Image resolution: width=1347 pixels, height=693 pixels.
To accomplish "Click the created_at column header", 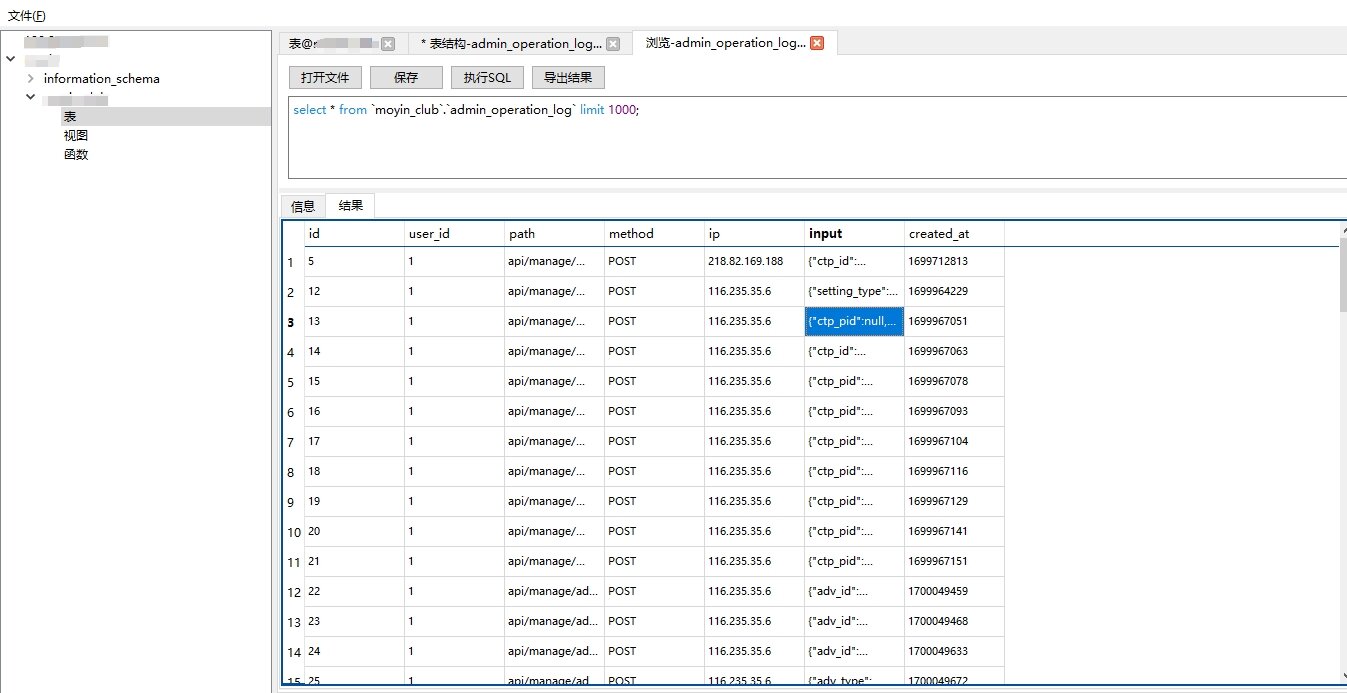I will click(954, 234).
